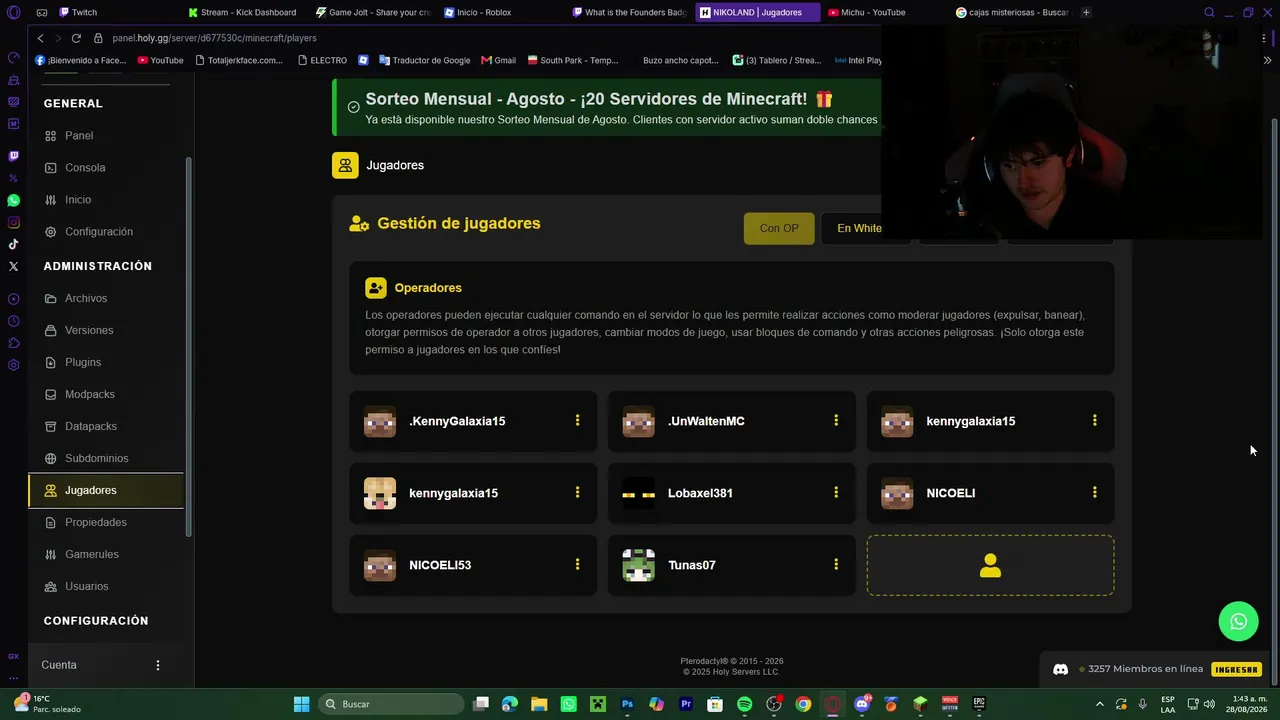The image size is (1280, 720).
Task: Go to Panel in the sidebar
Action: (79, 136)
